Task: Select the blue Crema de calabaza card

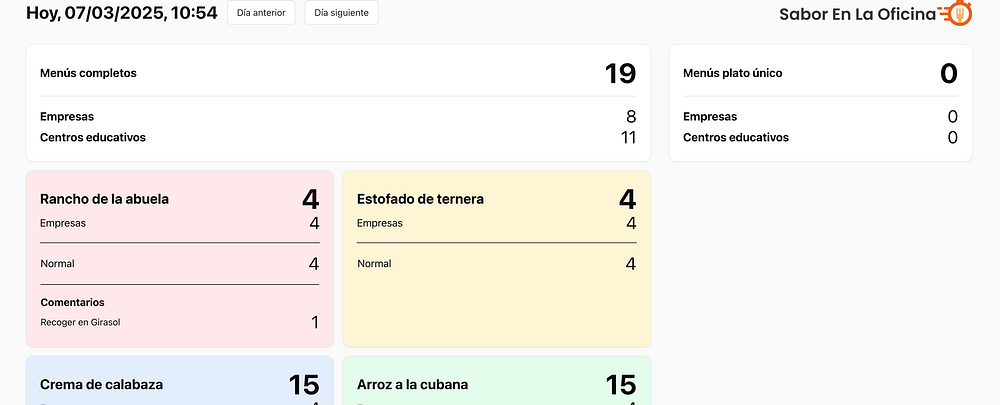Action: pos(180,380)
